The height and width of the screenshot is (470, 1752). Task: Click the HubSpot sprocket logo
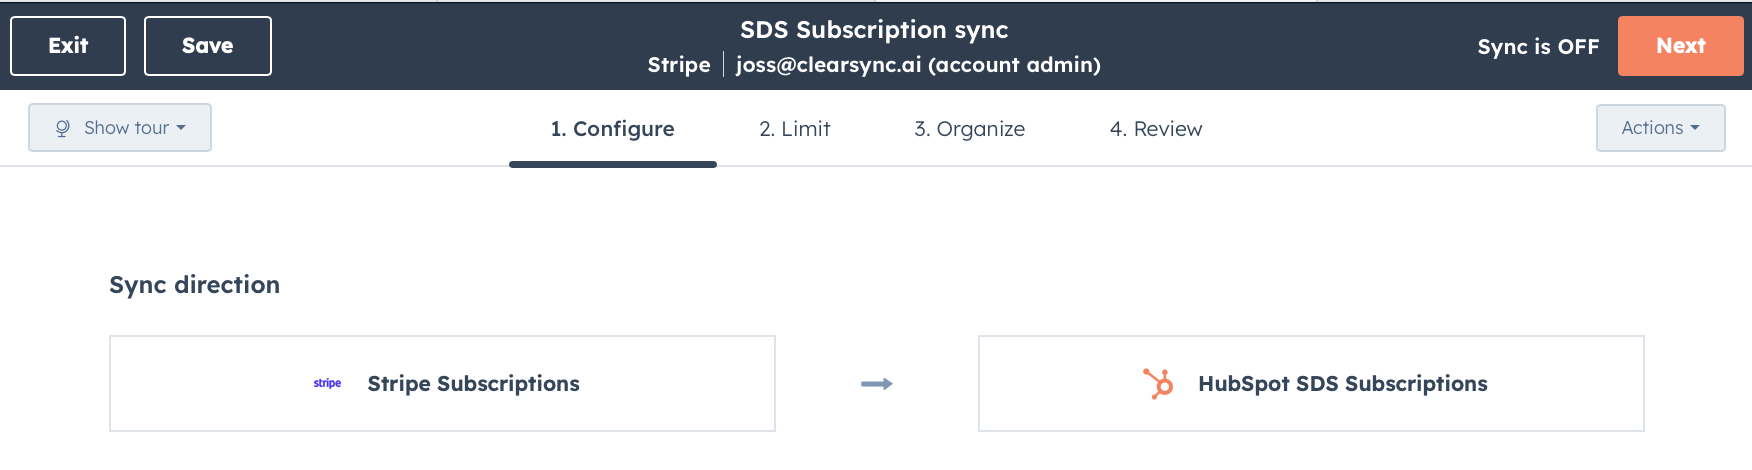point(1158,384)
